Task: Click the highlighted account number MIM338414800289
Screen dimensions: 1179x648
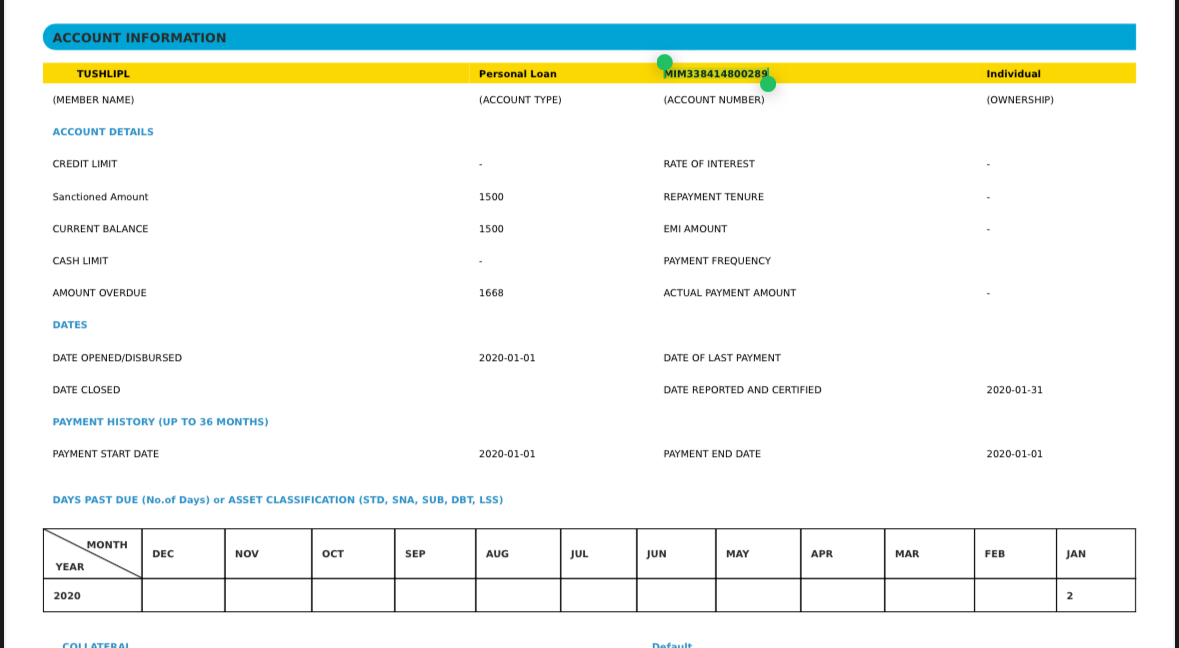Action: 715,74
